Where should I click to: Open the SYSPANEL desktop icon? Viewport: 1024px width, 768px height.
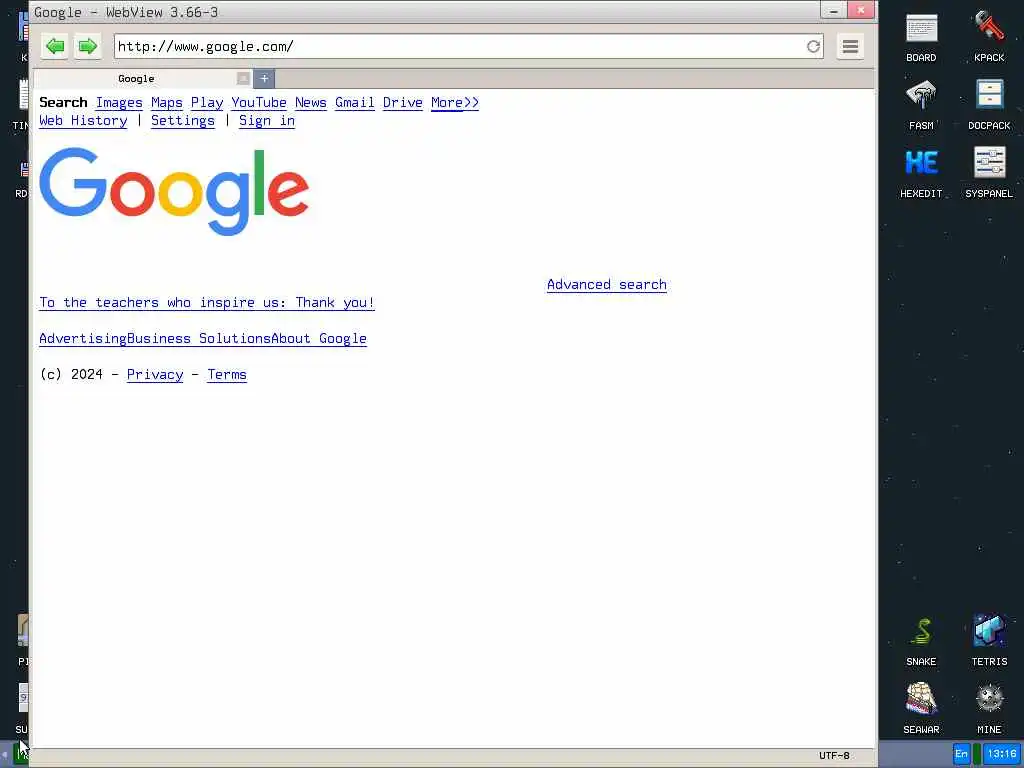(x=989, y=173)
